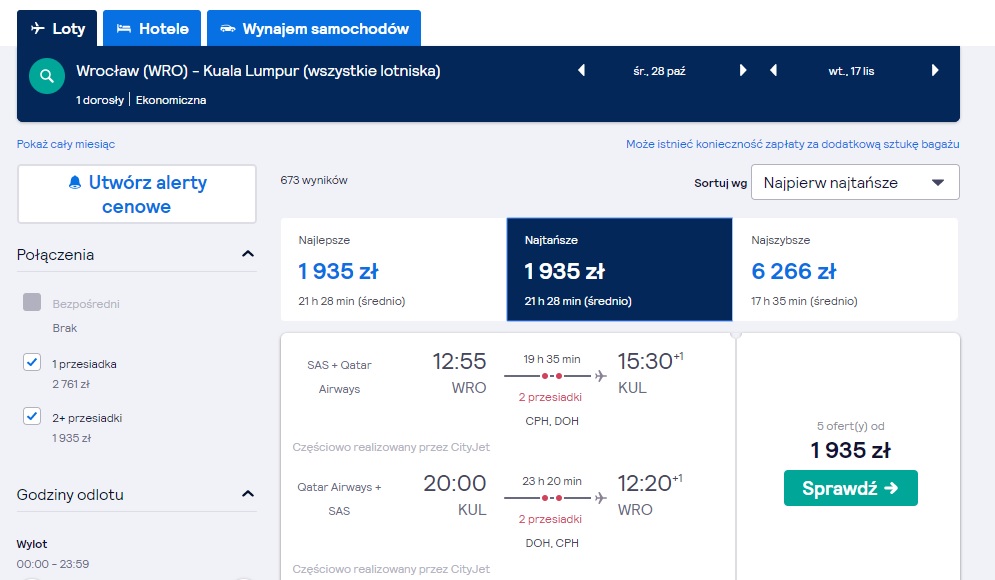Click Wrocław (WRO) – Kuala Lumpur route text
Screen dimensions: 995x580
(258, 70)
